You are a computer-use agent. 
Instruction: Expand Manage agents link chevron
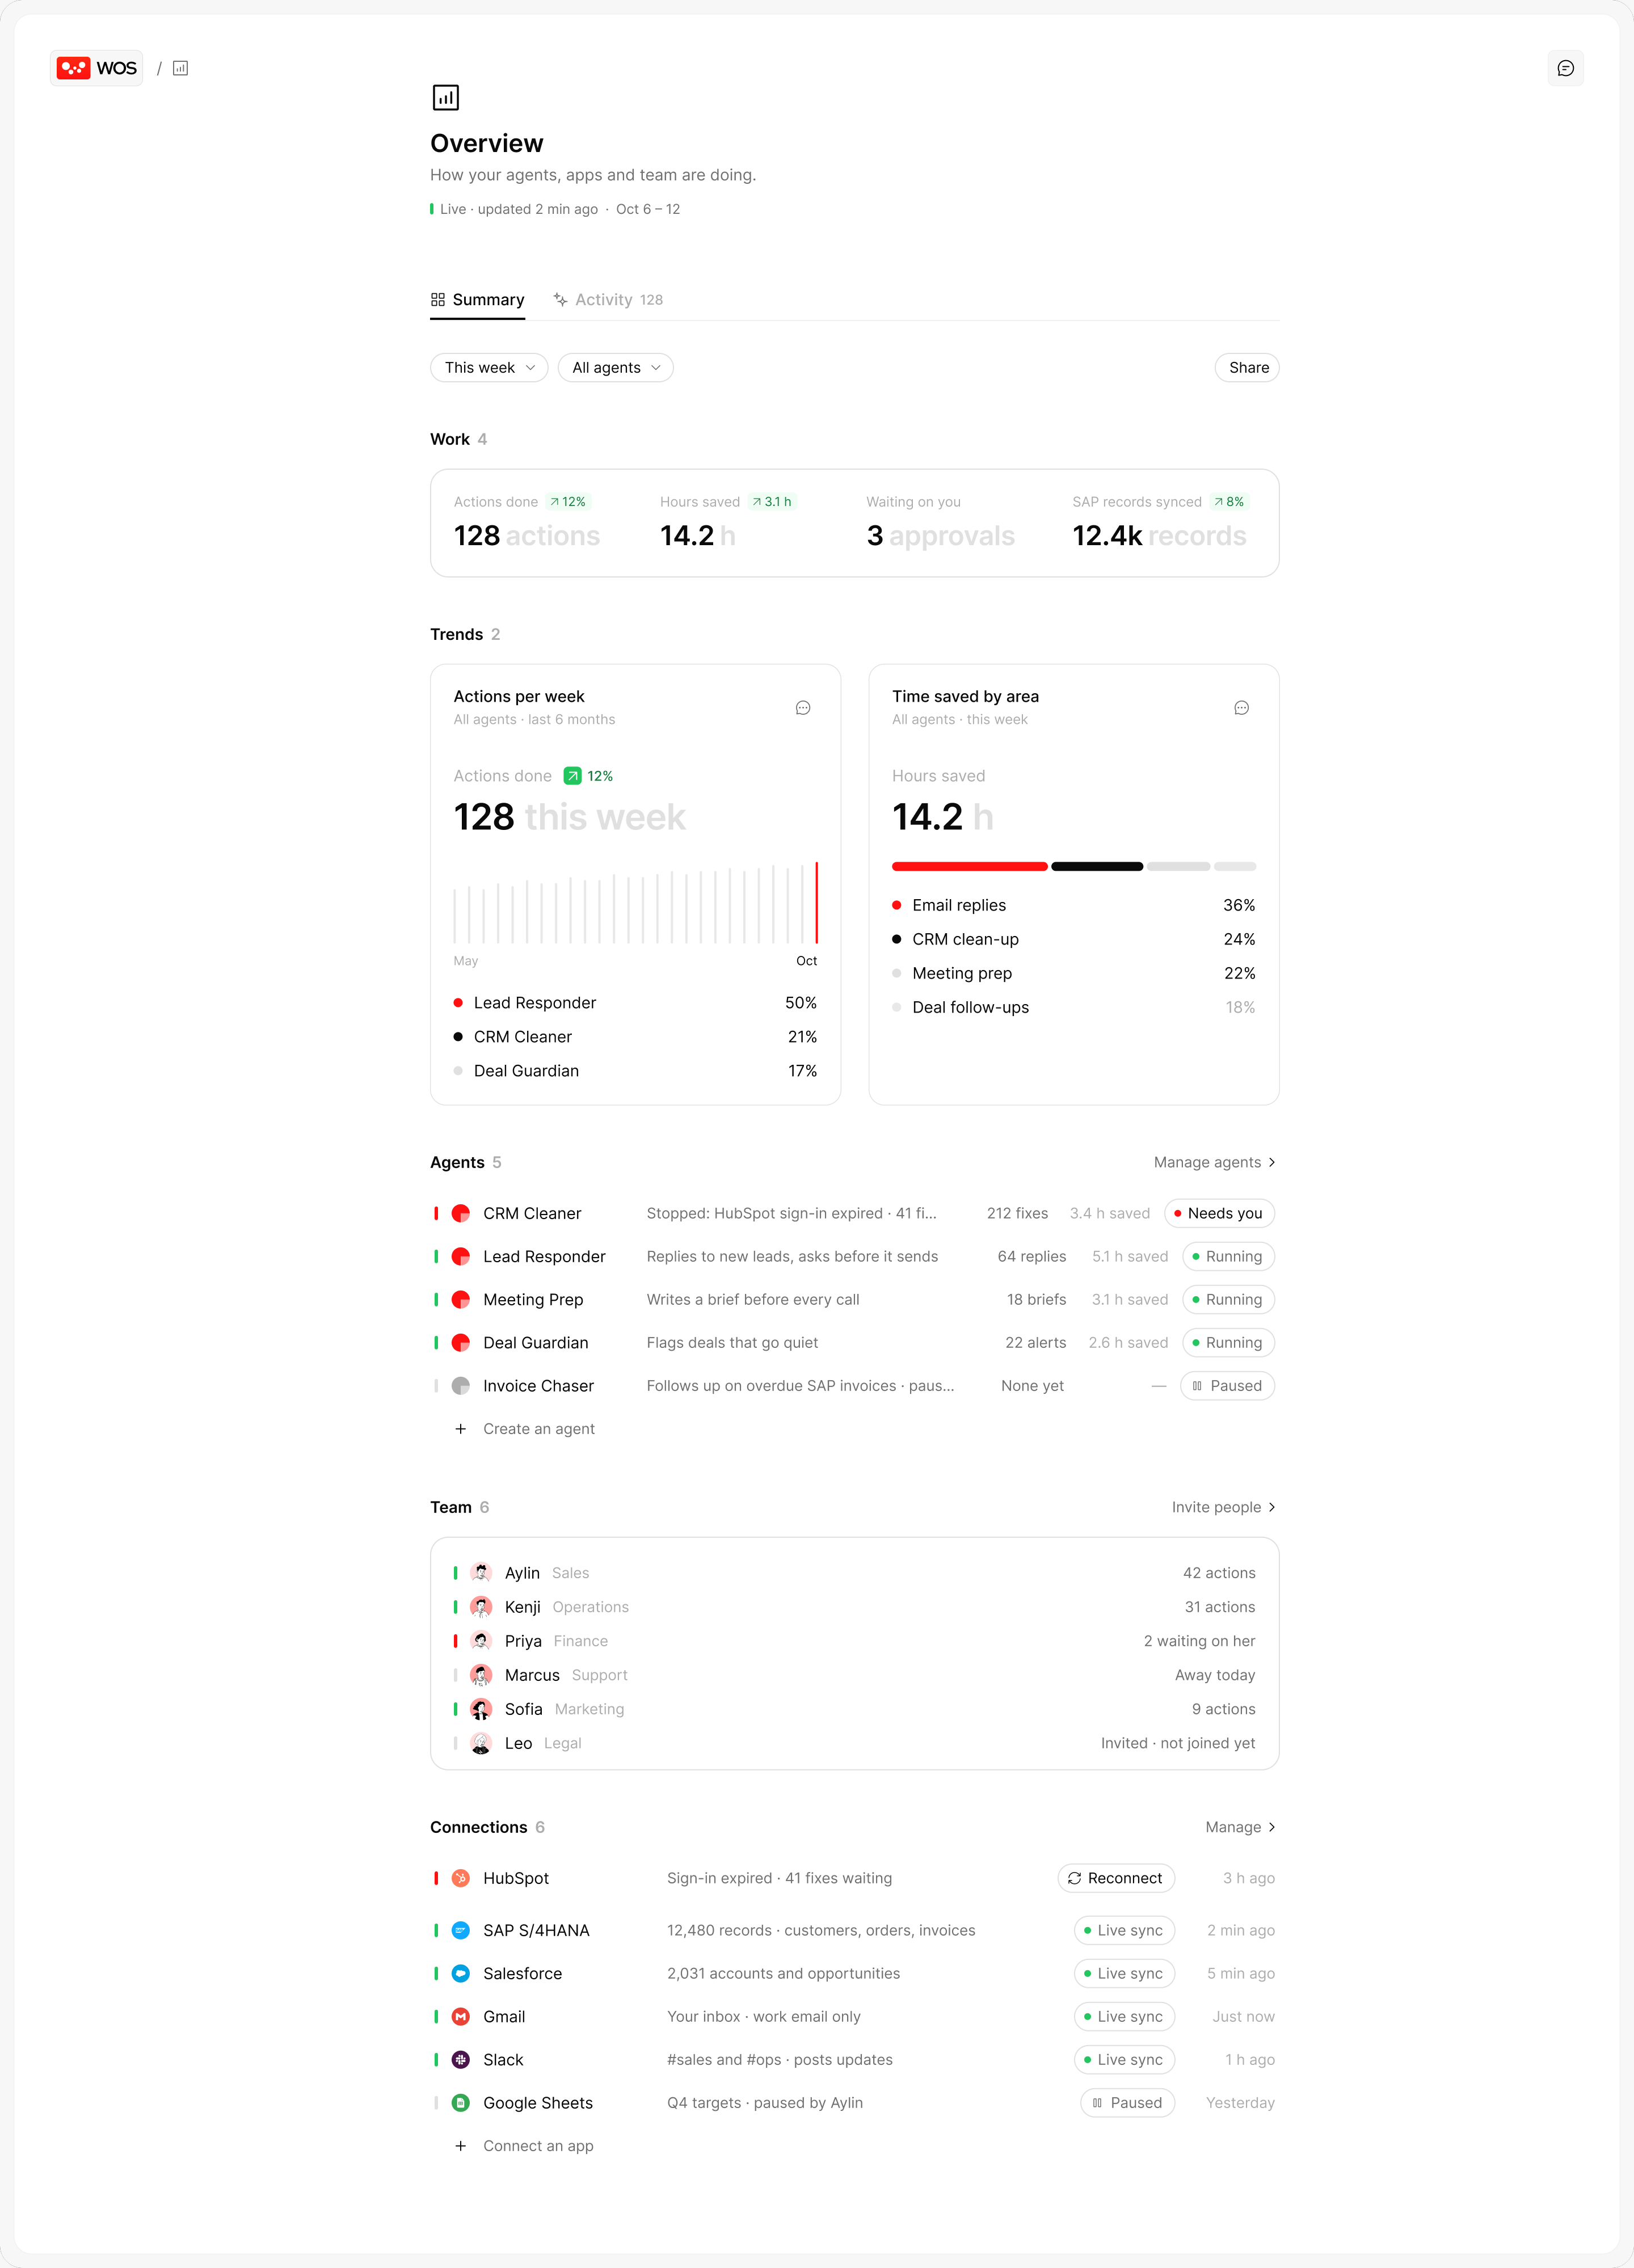(1272, 1162)
